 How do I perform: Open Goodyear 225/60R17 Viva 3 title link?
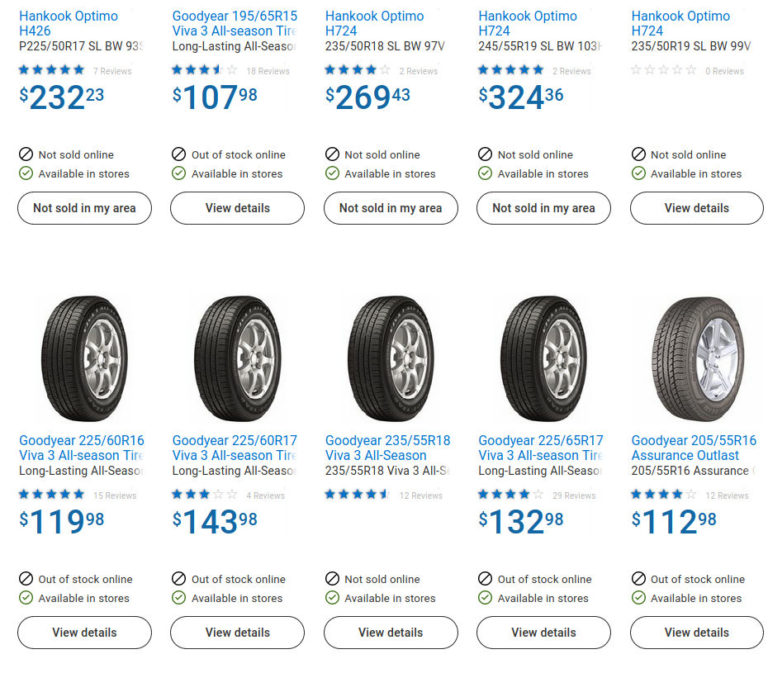[235, 448]
